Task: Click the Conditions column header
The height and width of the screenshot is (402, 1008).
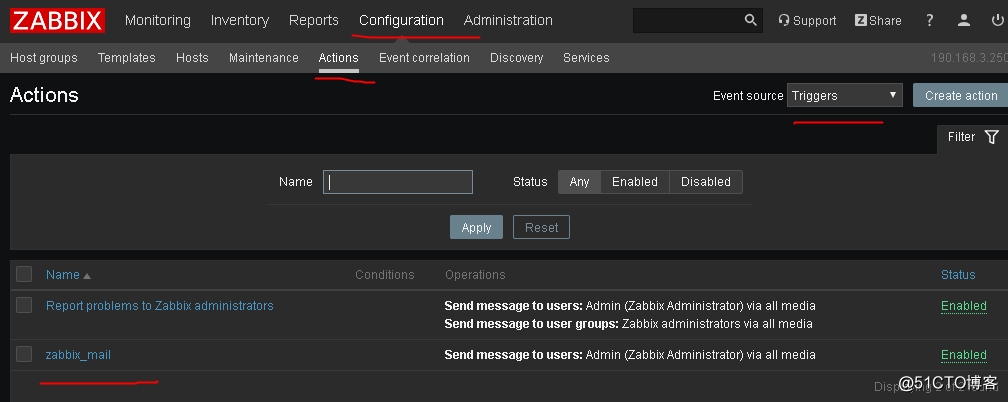Action: 385,275
